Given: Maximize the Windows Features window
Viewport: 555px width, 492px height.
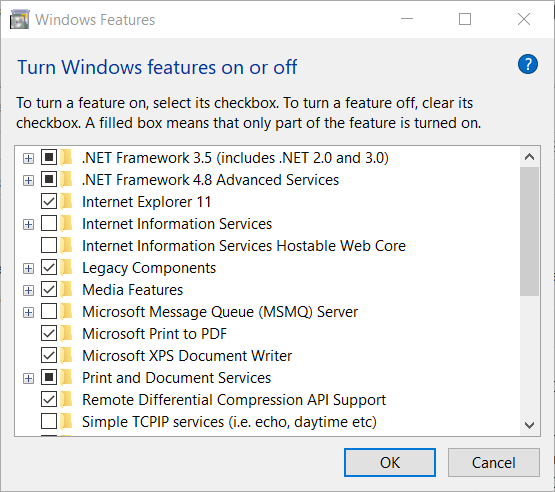Looking at the screenshot, I should click(x=465, y=19).
